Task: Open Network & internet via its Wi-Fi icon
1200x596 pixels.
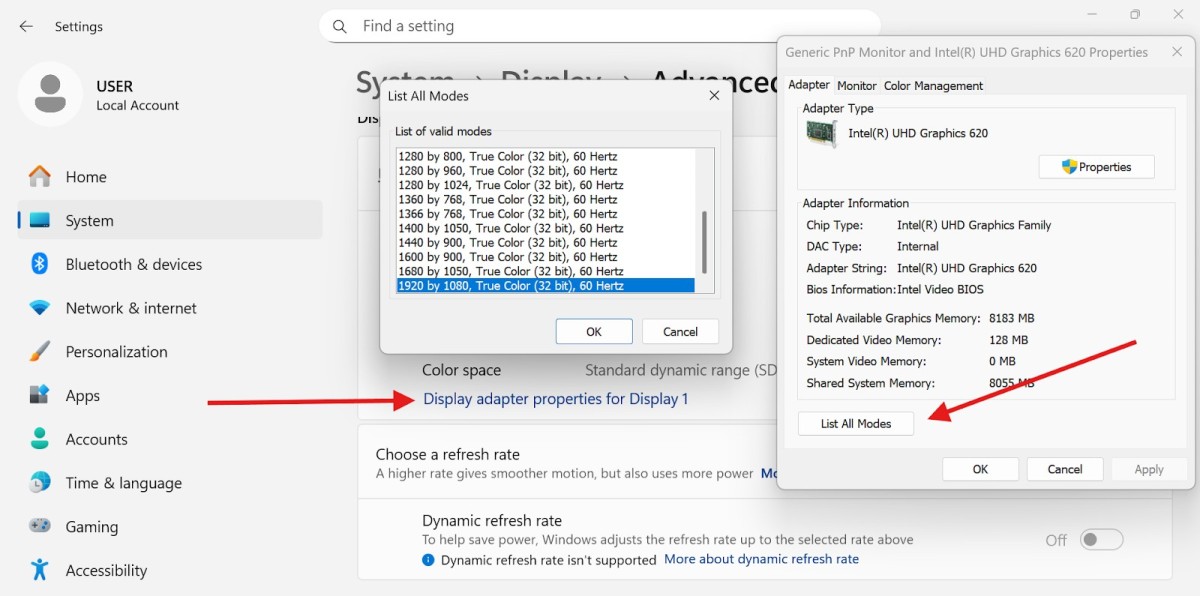Action: pos(38,308)
